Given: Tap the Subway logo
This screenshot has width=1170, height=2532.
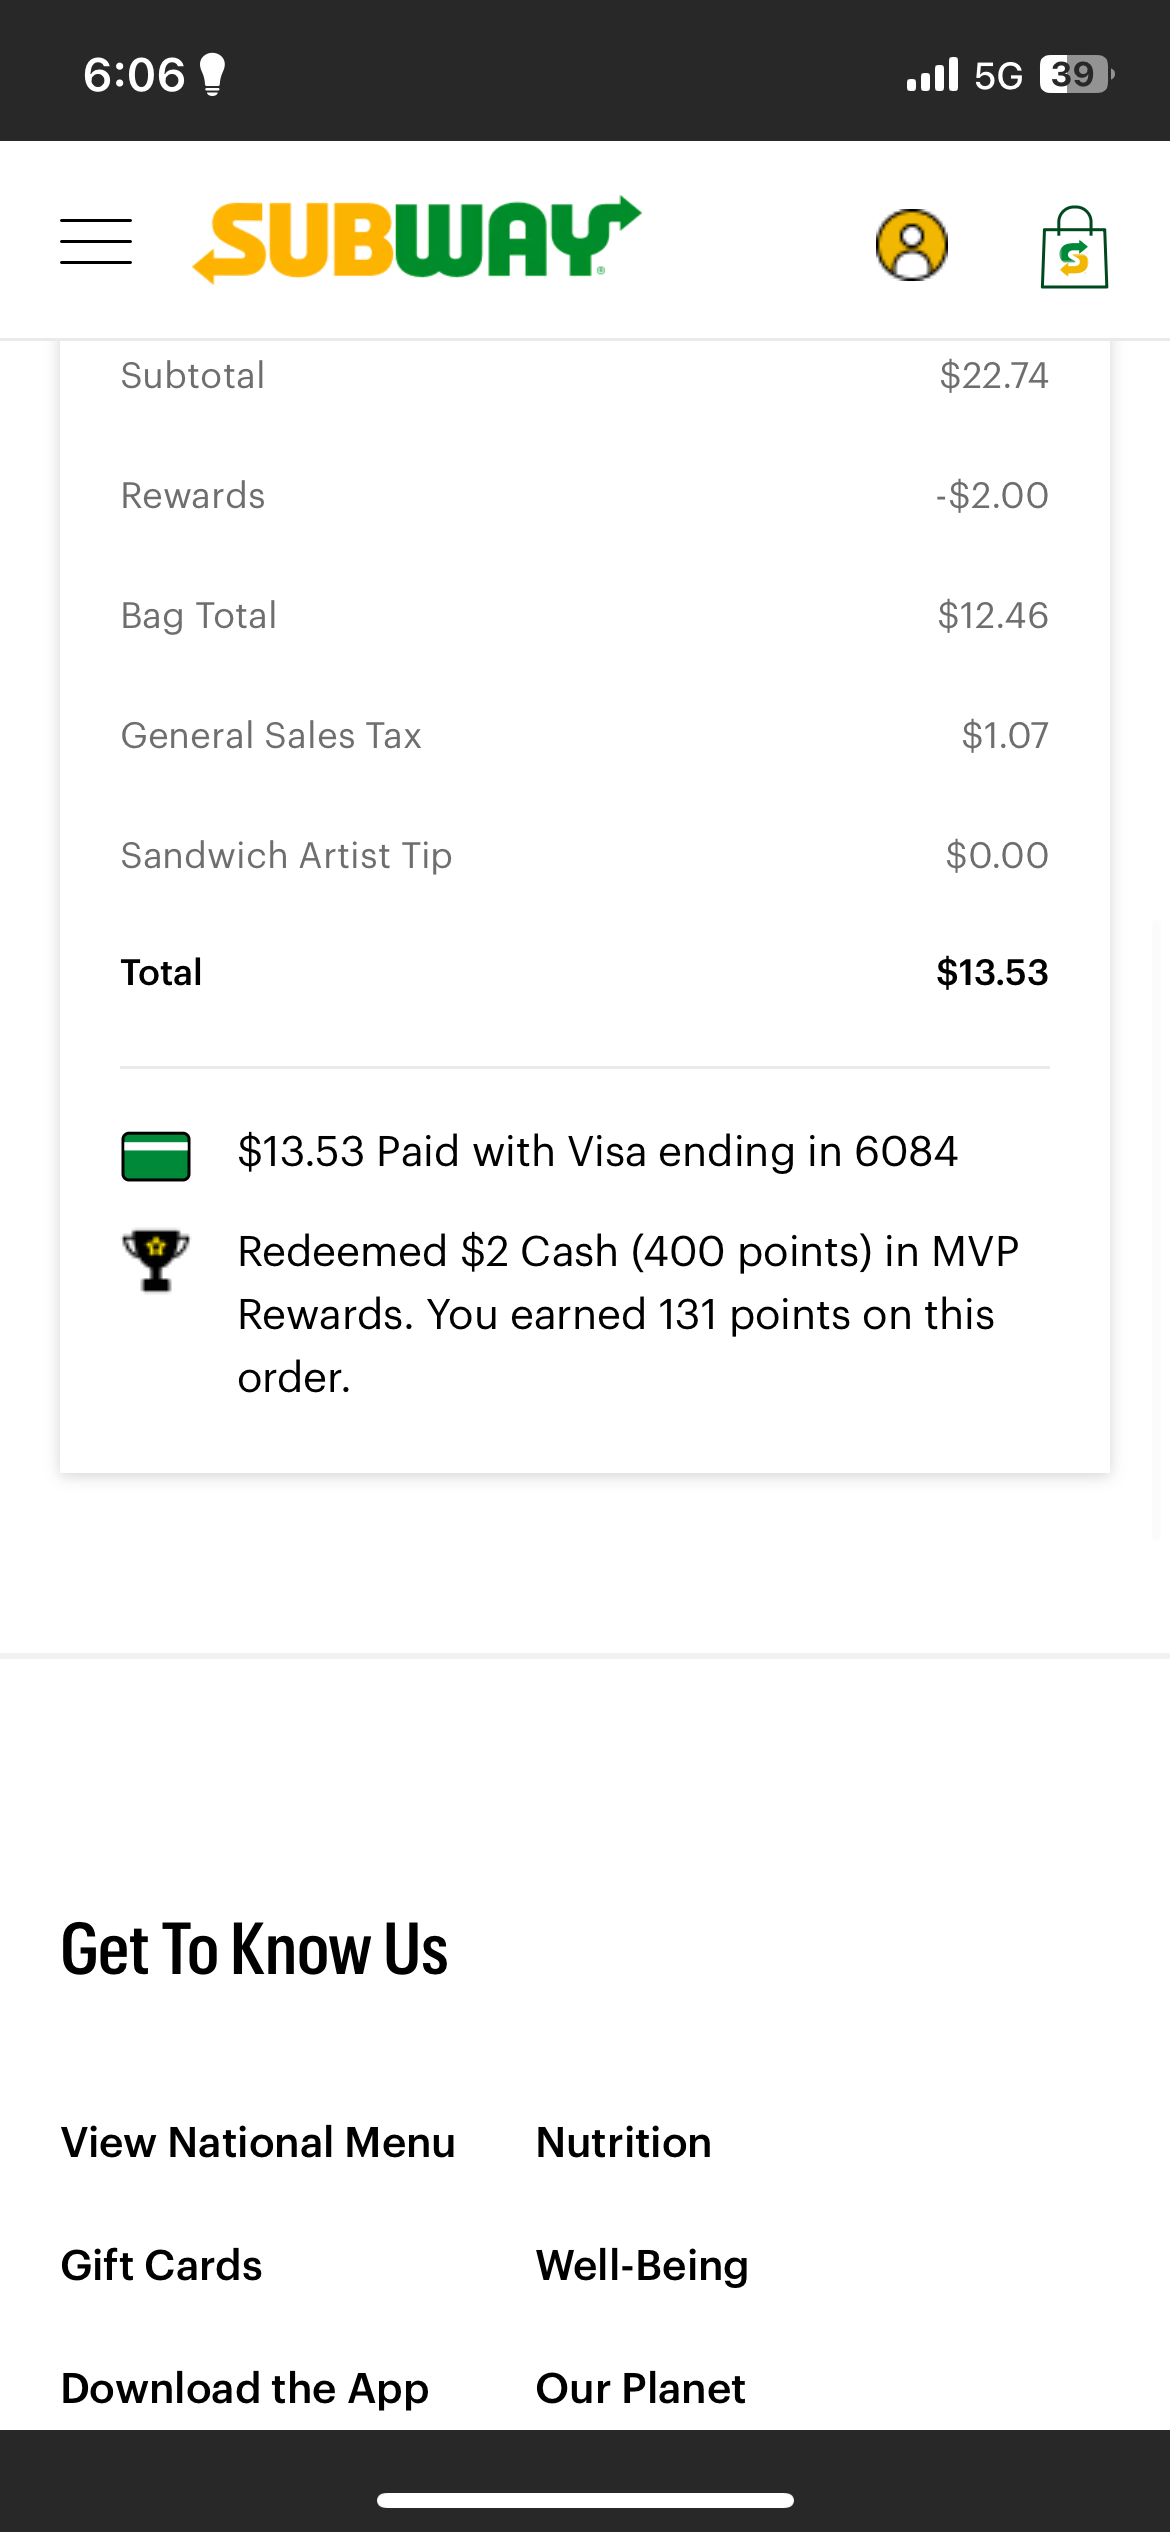Looking at the screenshot, I should pyautogui.click(x=417, y=240).
